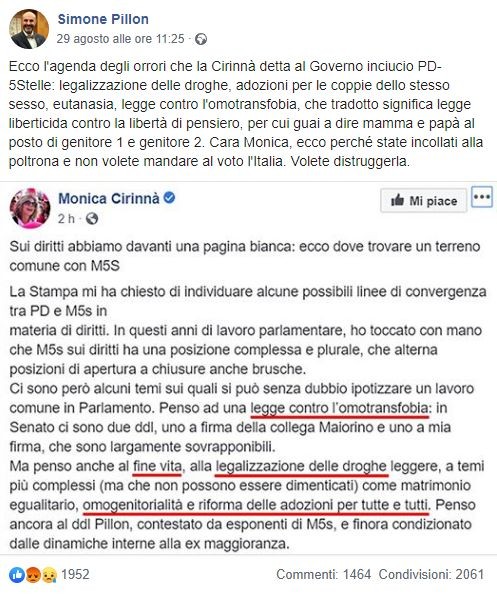Open the 29 agosto alle ore 11:25 timestamp
This screenshot has height=594, width=497.
[x=120, y=39]
